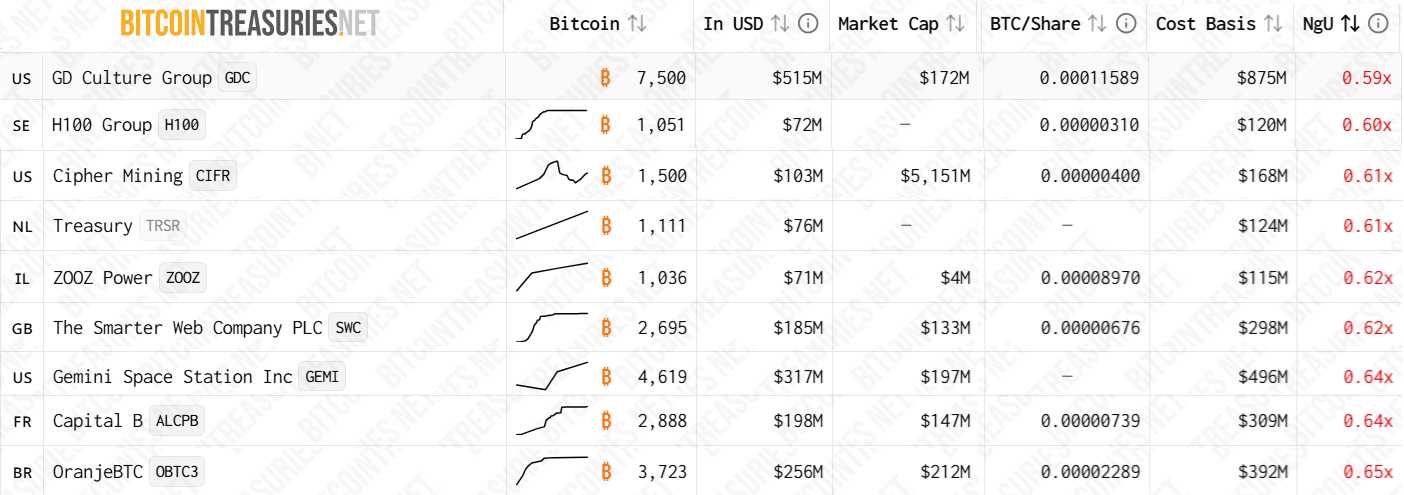The width and height of the screenshot is (1404, 495).
Task: Sort table by Bitcoin column arrows
Action: (x=637, y=24)
